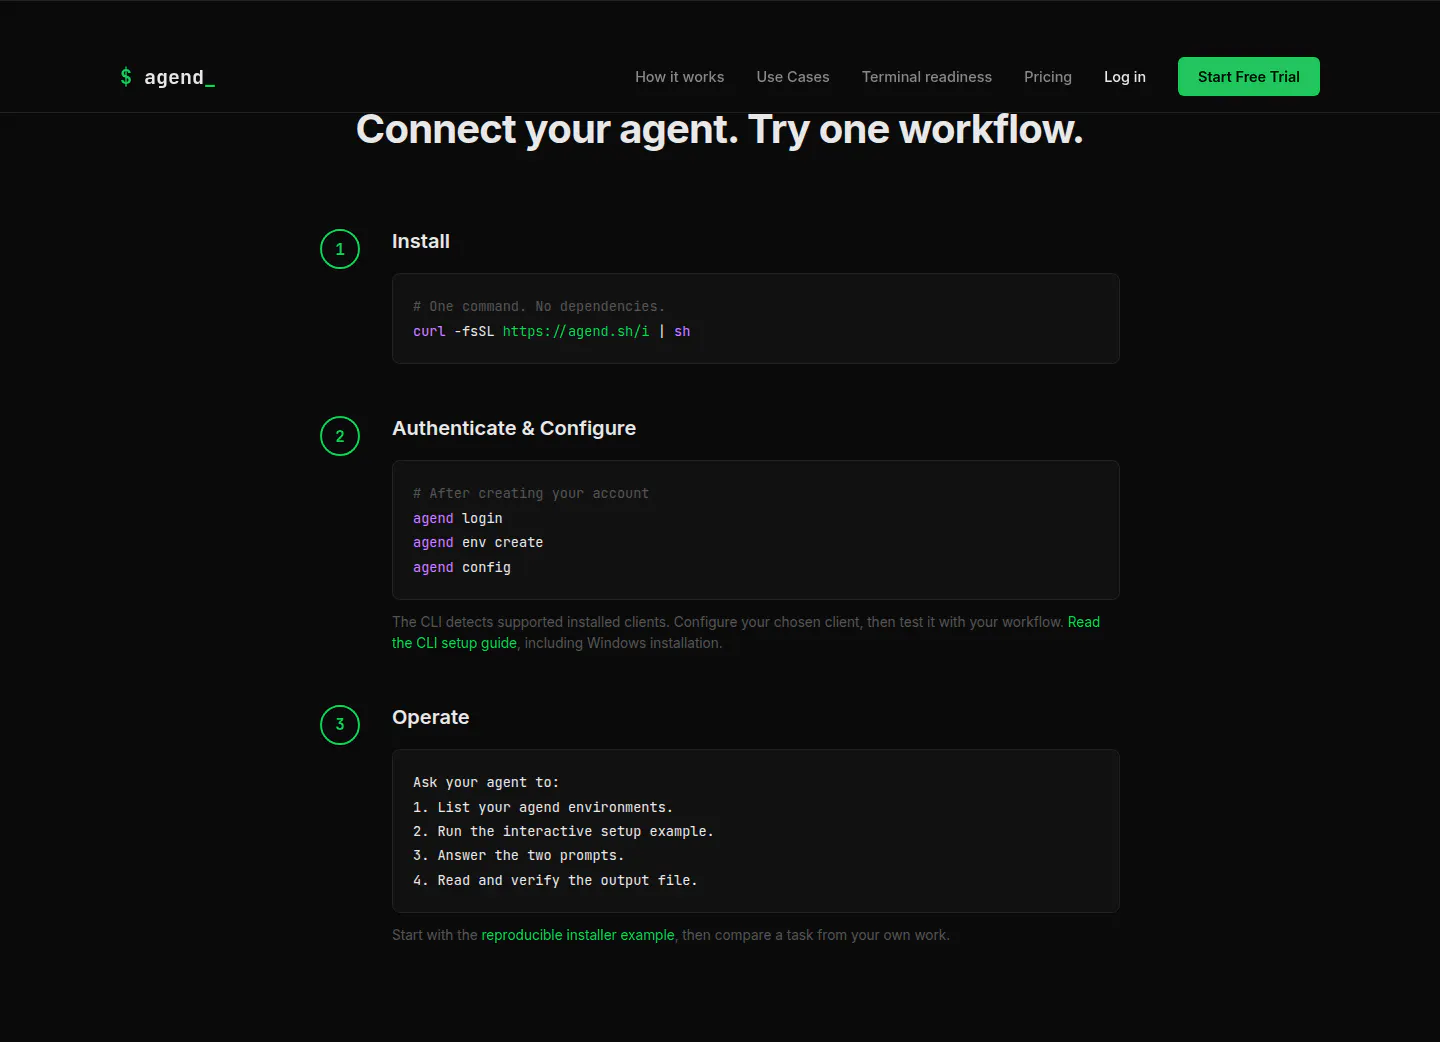This screenshot has width=1440, height=1042.
Task: Click the green dollar sign icon
Action: tap(126, 77)
